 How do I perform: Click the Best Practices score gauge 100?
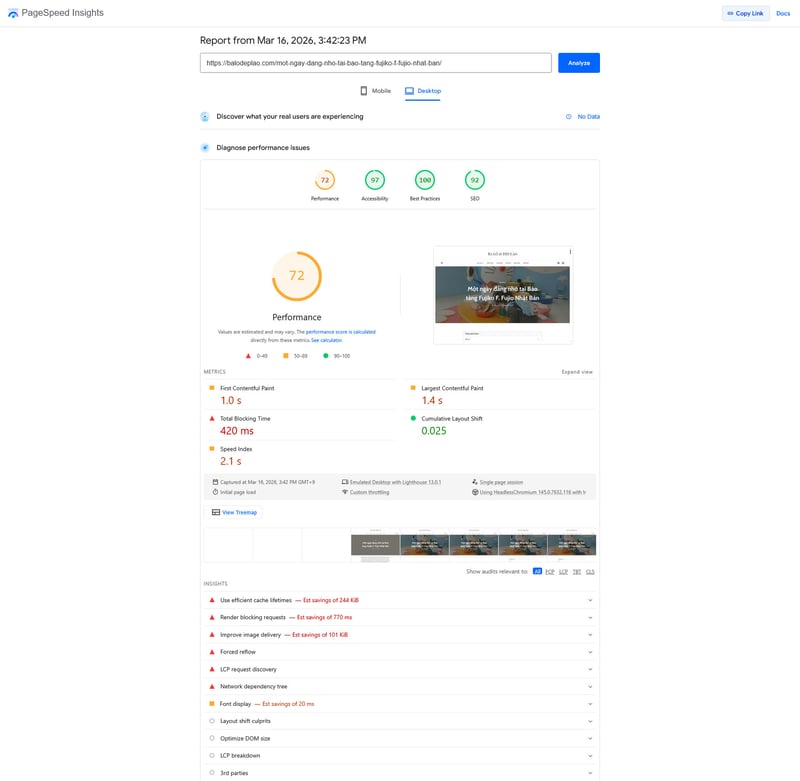[425, 180]
